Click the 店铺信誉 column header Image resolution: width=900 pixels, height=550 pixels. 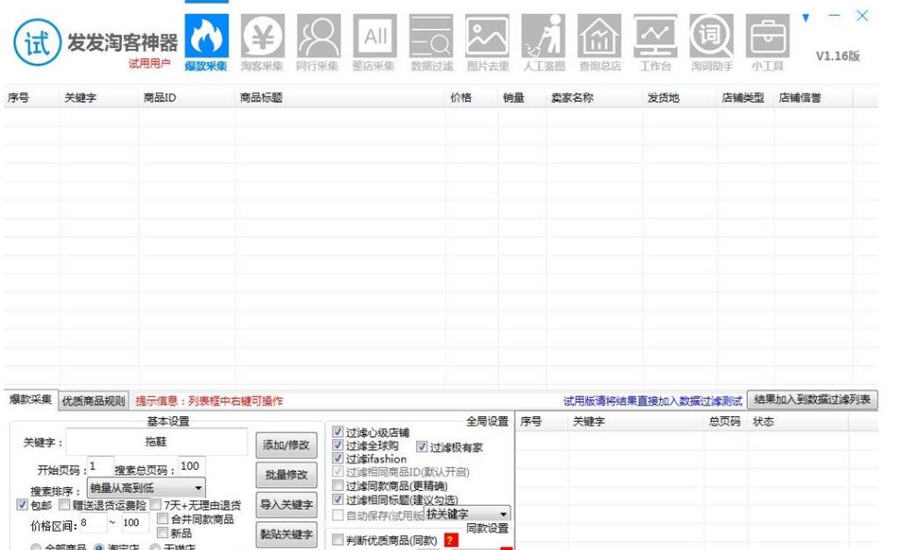point(813,98)
